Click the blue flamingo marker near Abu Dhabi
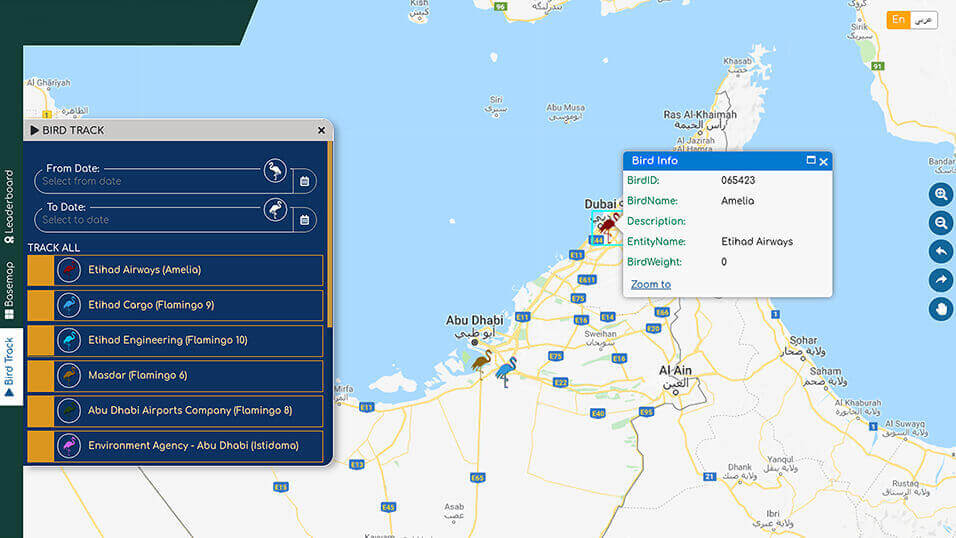Image resolution: width=956 pixels, height=538 pixels. [506, 371]
